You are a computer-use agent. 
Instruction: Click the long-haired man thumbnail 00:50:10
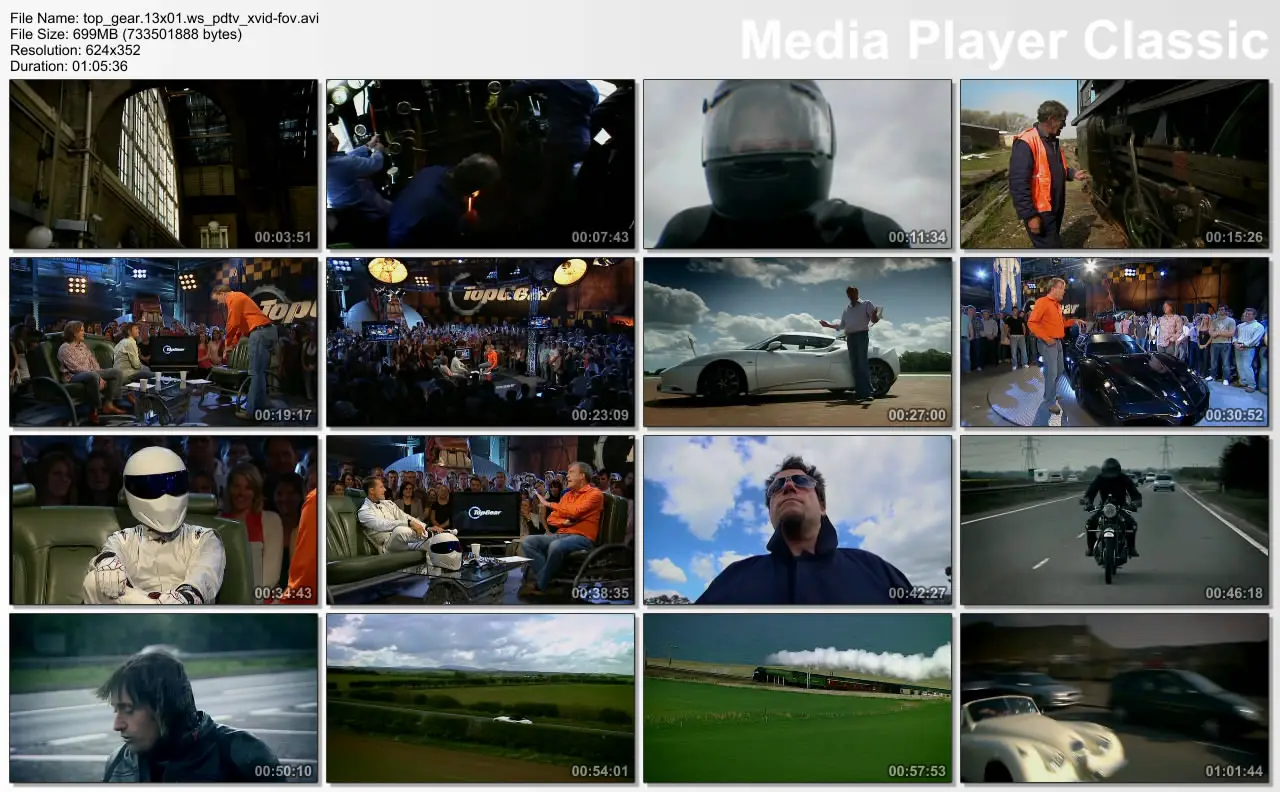tap(164, 698)
